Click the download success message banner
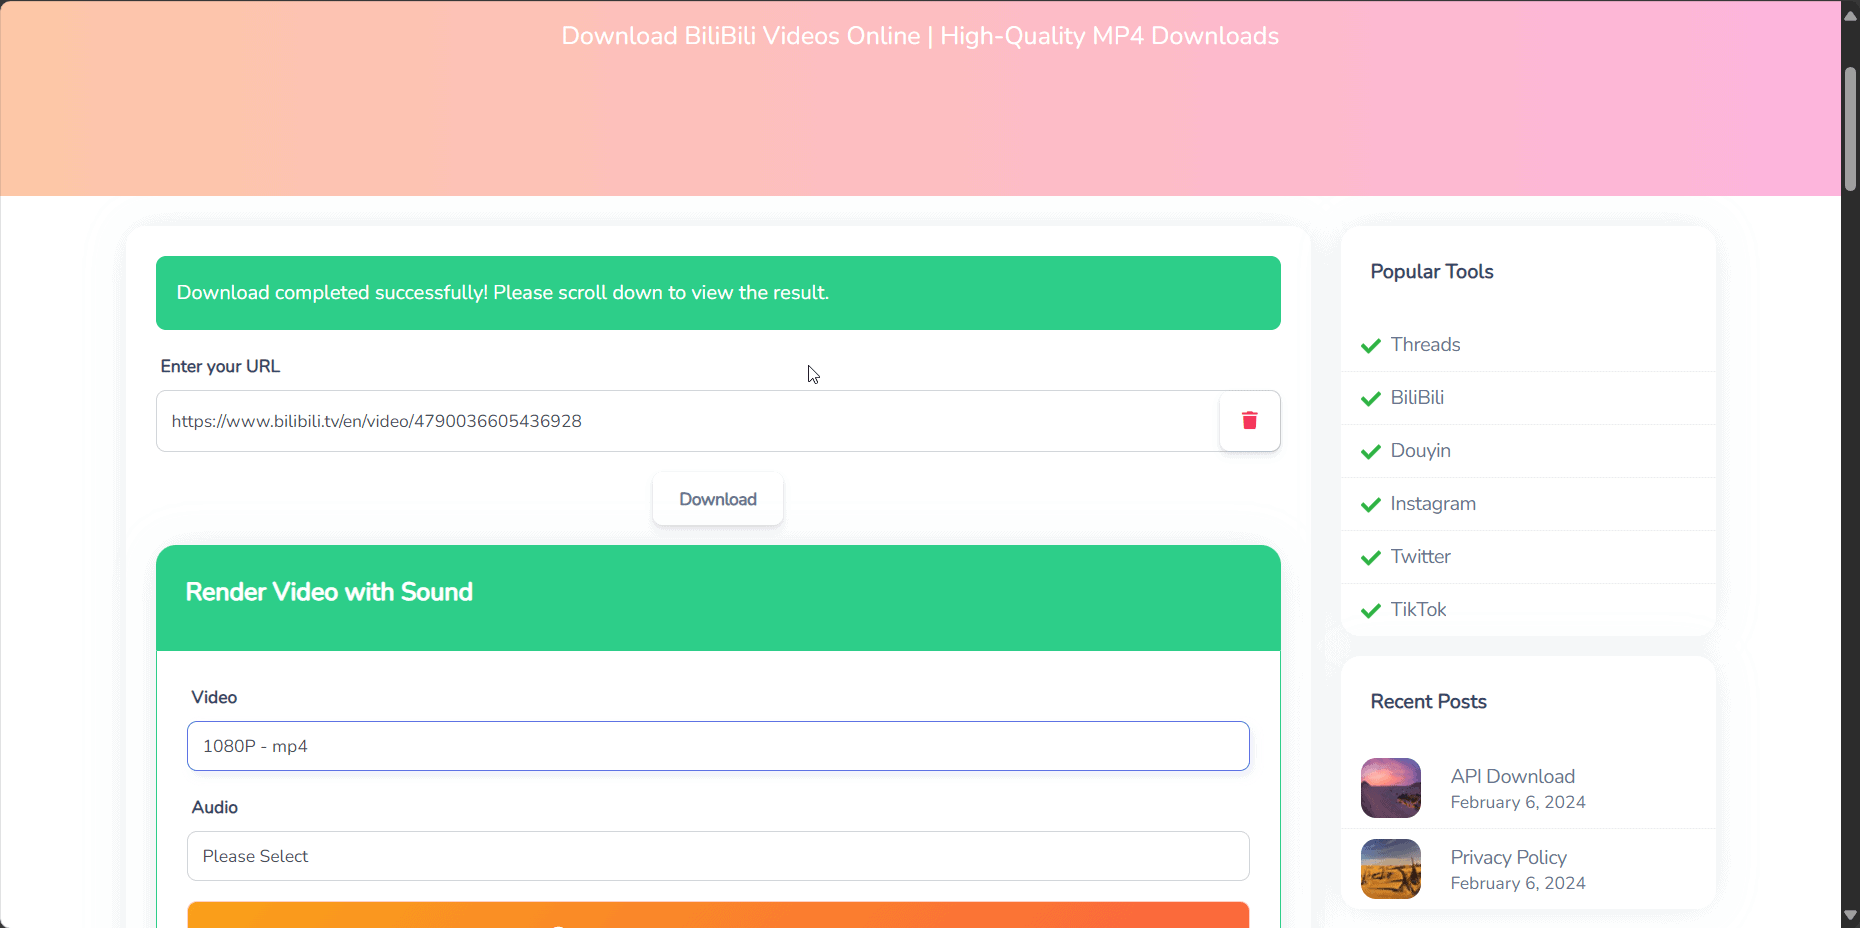1860x928 pixels. tap(717, 293)
